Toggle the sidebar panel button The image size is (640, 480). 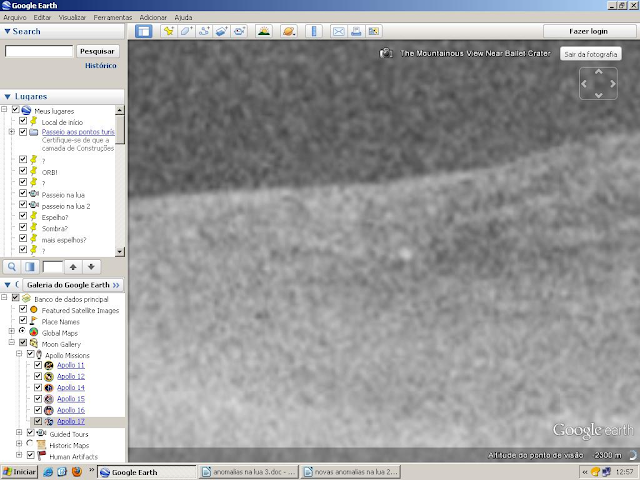click(x=144, y=31)
